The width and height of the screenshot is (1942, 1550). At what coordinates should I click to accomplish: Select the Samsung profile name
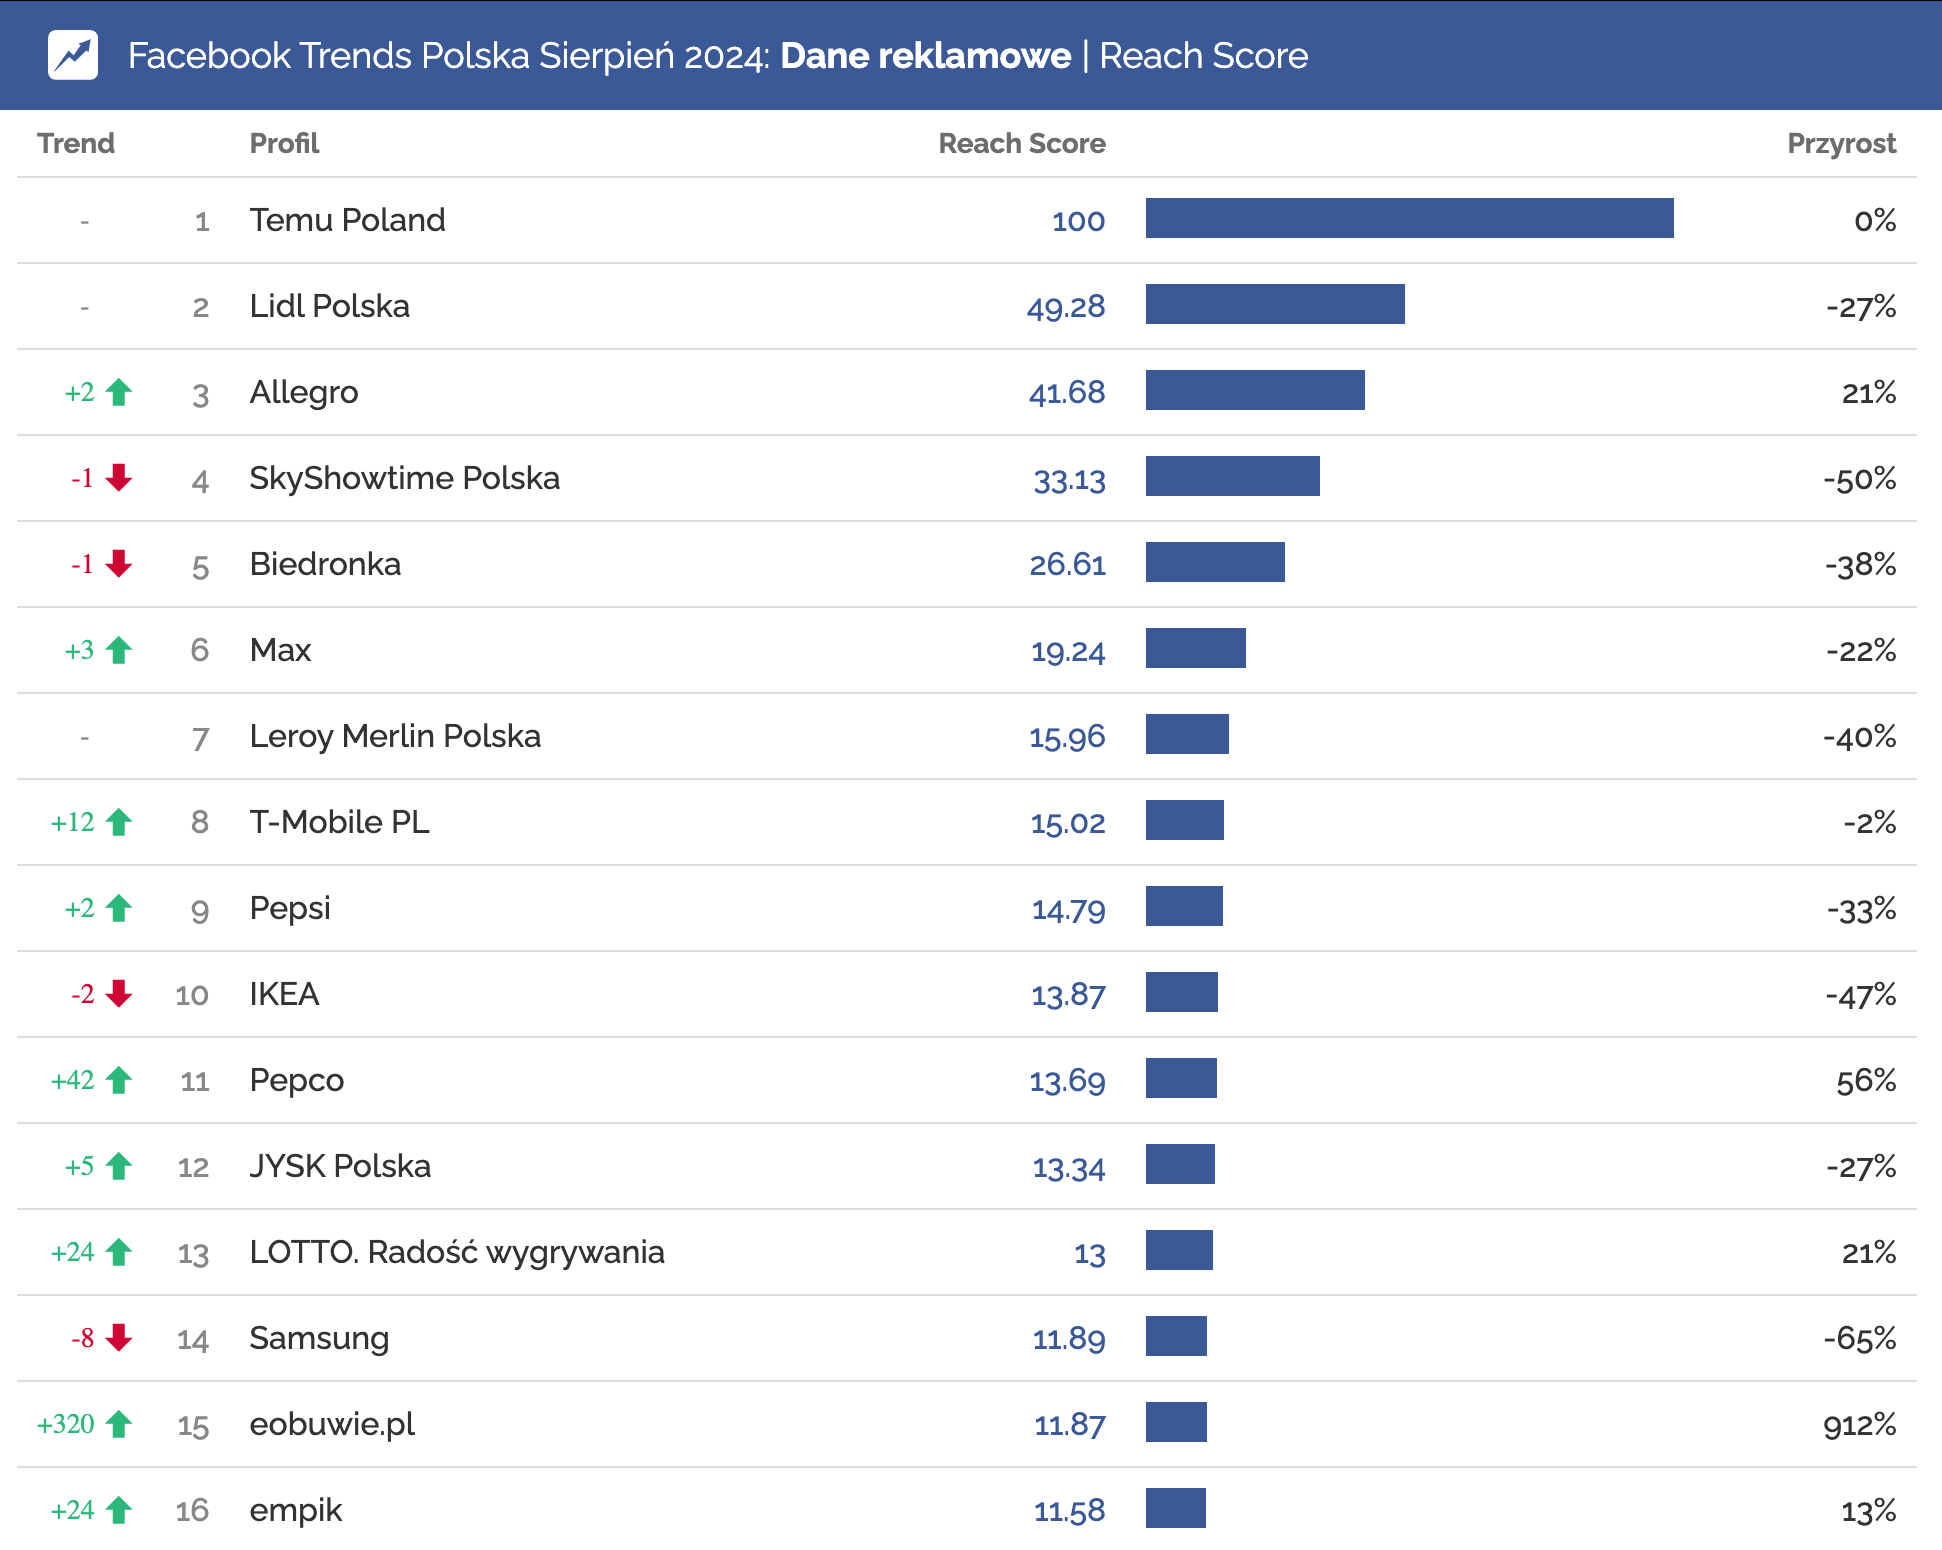pyautogui.click(x=319, y=1339)
